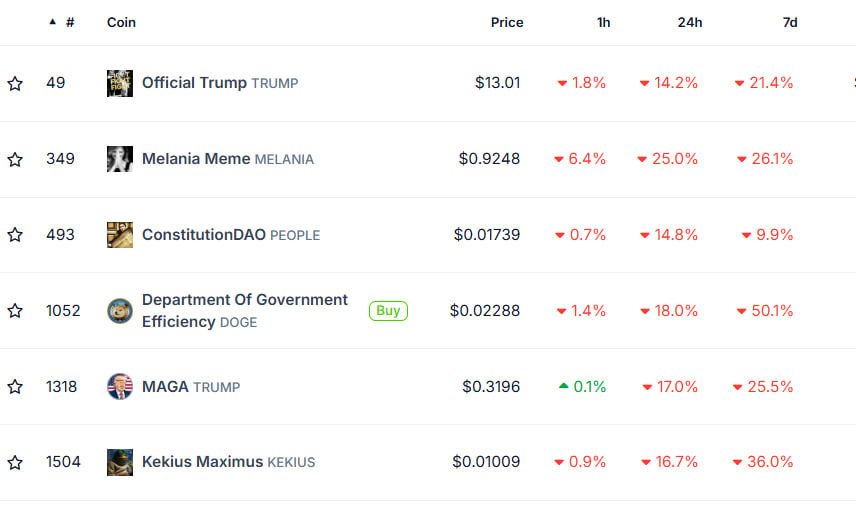Click the MAGA TRUMP coin avatar
The width and height of the screenshot is (856, 513).
(x=120, y=386)
